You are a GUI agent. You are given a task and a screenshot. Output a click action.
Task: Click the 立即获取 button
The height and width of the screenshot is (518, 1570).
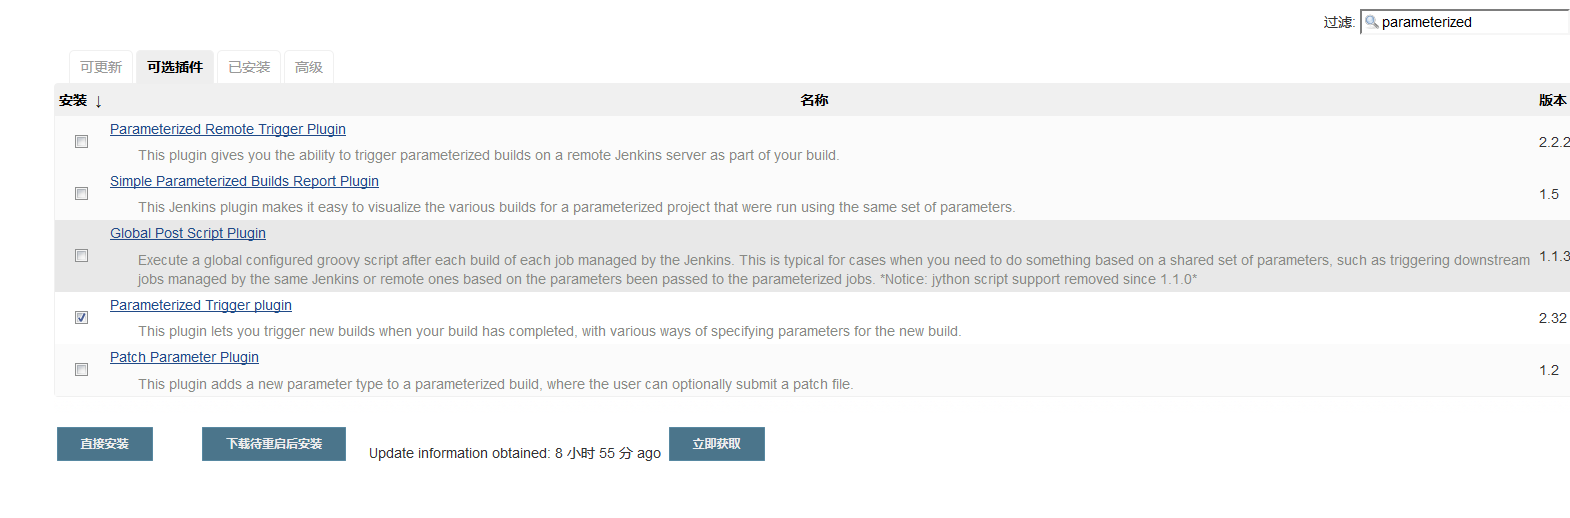[717, 444]
